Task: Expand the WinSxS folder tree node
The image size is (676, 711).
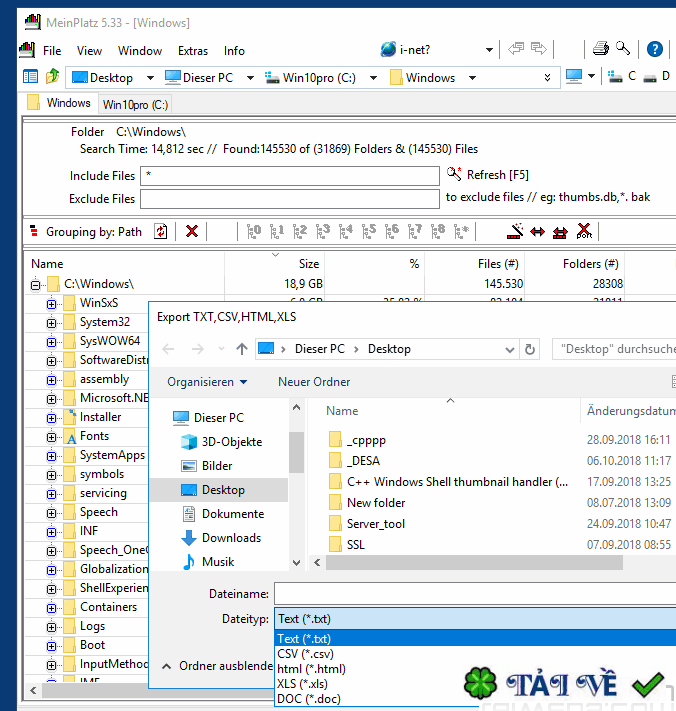Action: point(52,303)
